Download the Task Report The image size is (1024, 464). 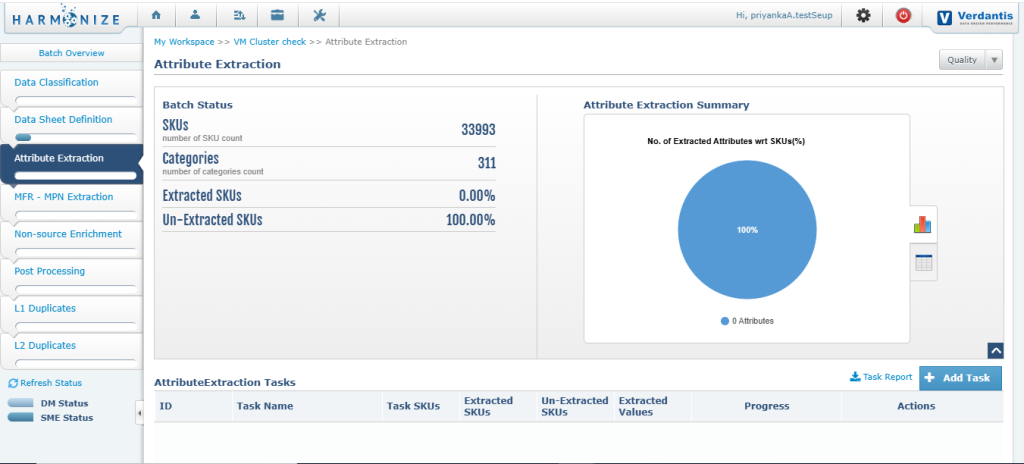click(x=881, y=377)
